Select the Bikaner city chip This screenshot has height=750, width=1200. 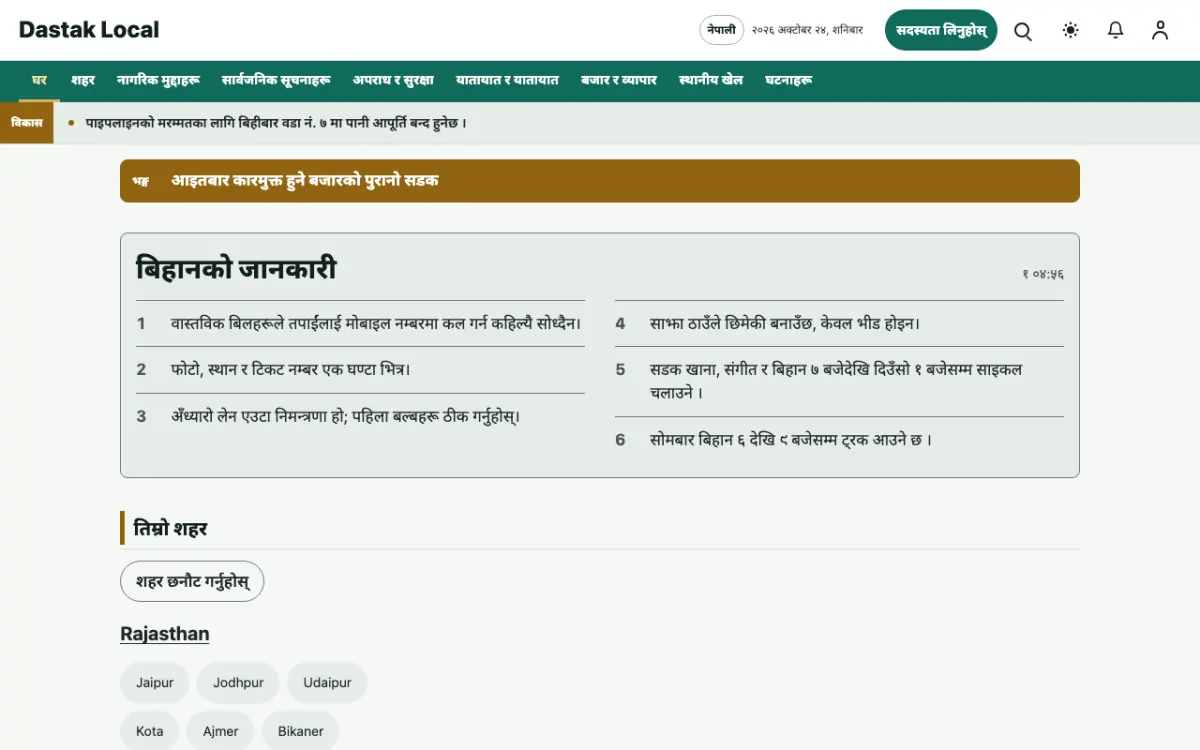point(301,731)
